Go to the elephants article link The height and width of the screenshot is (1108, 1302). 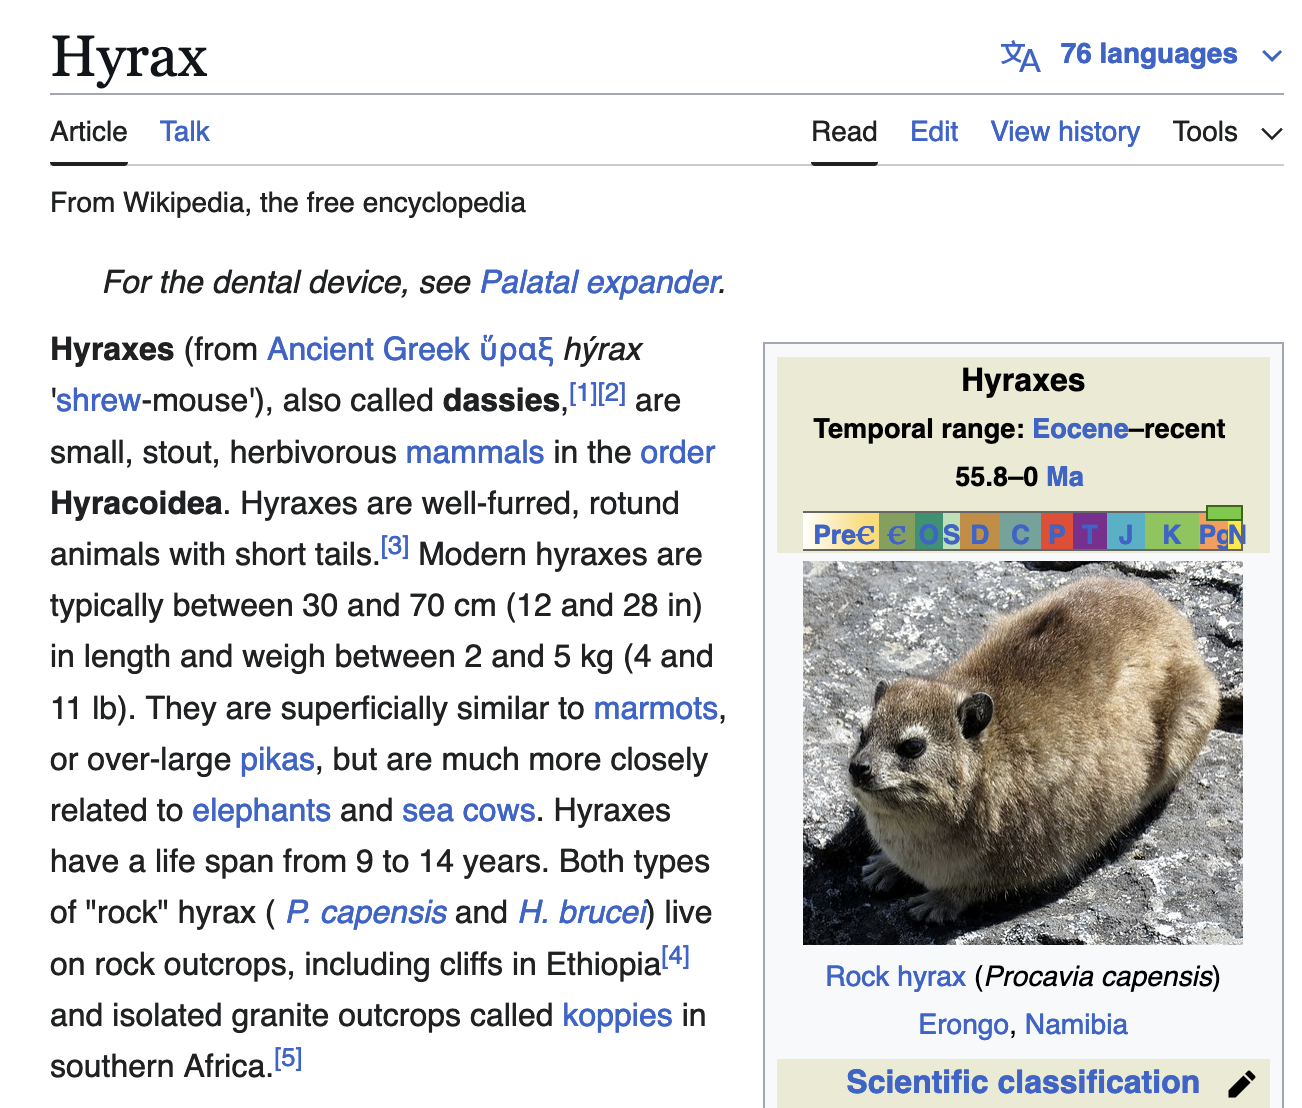click(x=261, y=810)
